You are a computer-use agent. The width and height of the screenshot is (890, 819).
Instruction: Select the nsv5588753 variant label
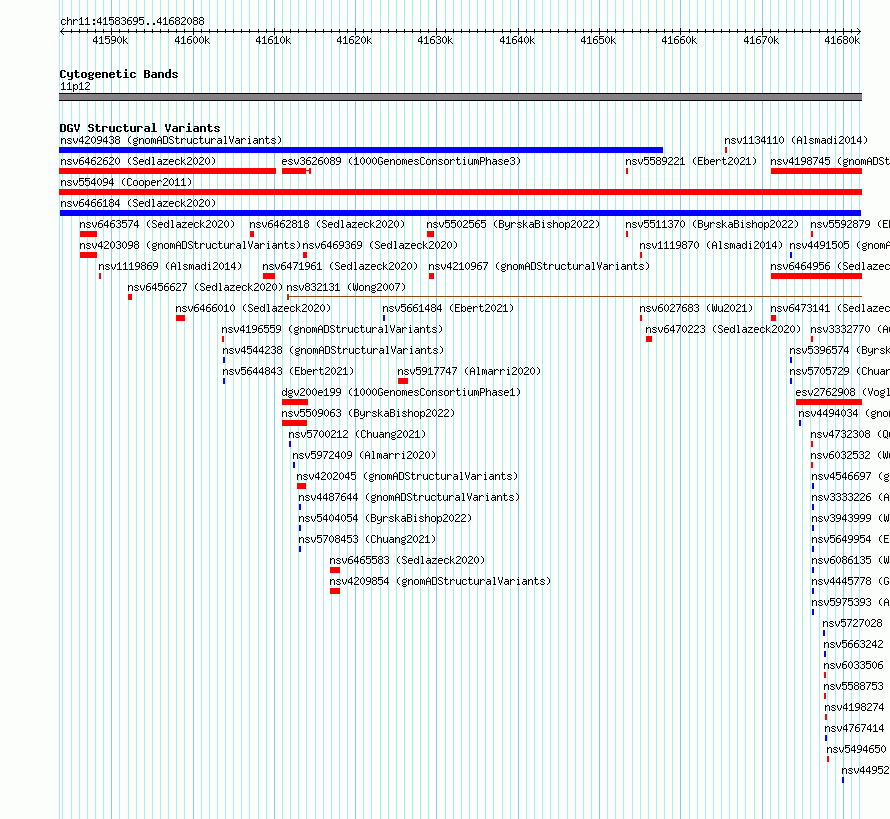coord(854,686)
